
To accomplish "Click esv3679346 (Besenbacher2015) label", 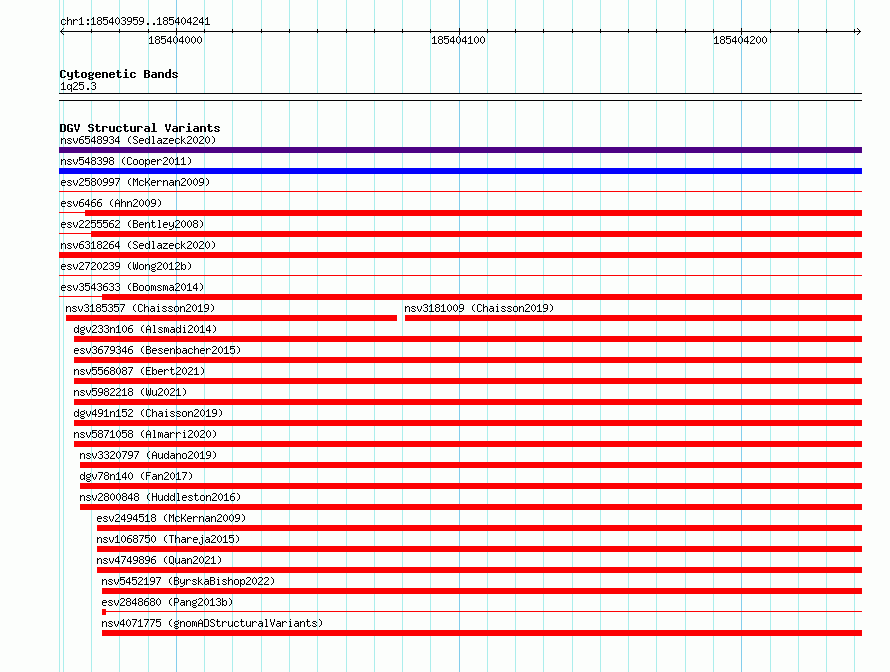I will (x=157, y=350).
